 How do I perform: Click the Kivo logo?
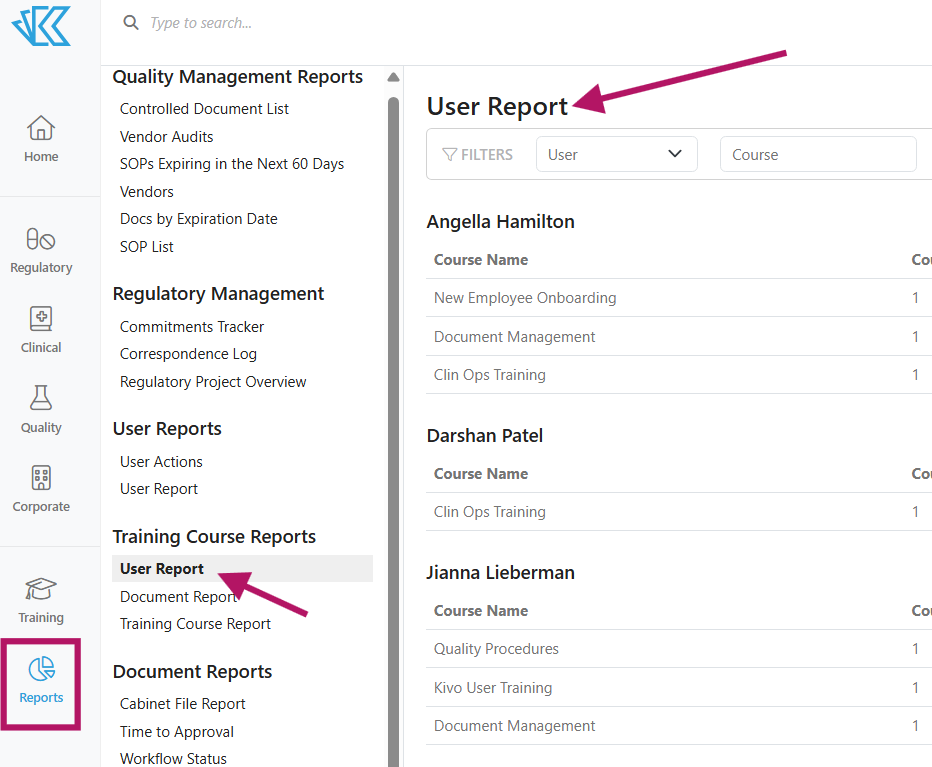40,27
